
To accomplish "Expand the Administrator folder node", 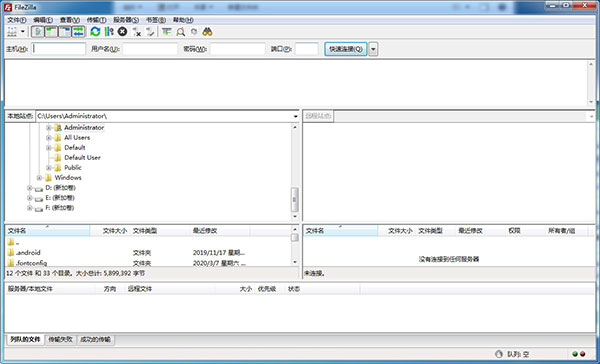I will [49, 127].
